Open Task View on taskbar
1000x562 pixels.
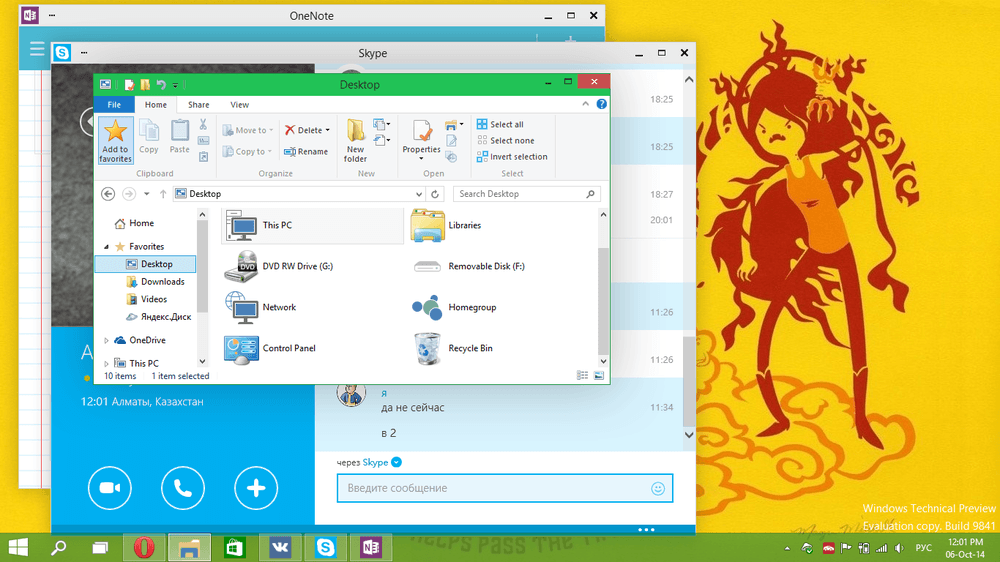point(100,547)
